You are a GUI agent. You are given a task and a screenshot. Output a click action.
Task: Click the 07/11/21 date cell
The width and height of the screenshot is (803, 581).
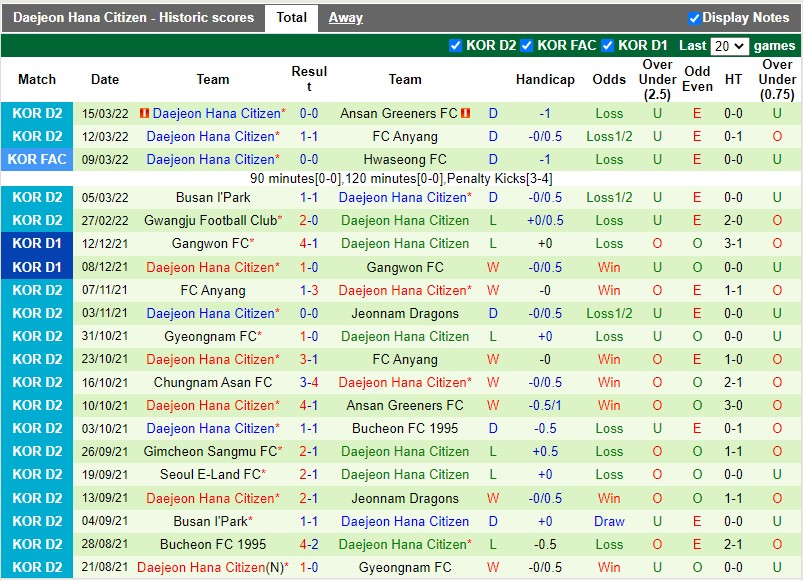click(x=105, y=290)
